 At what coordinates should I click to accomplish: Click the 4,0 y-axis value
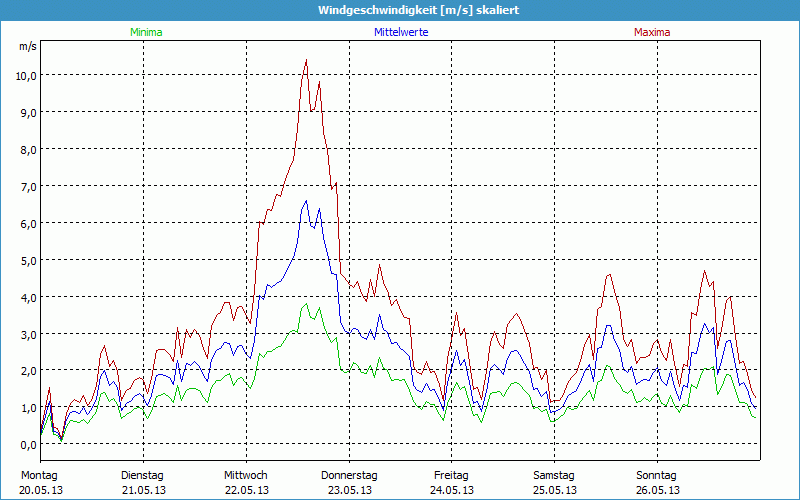coord(29,297)
